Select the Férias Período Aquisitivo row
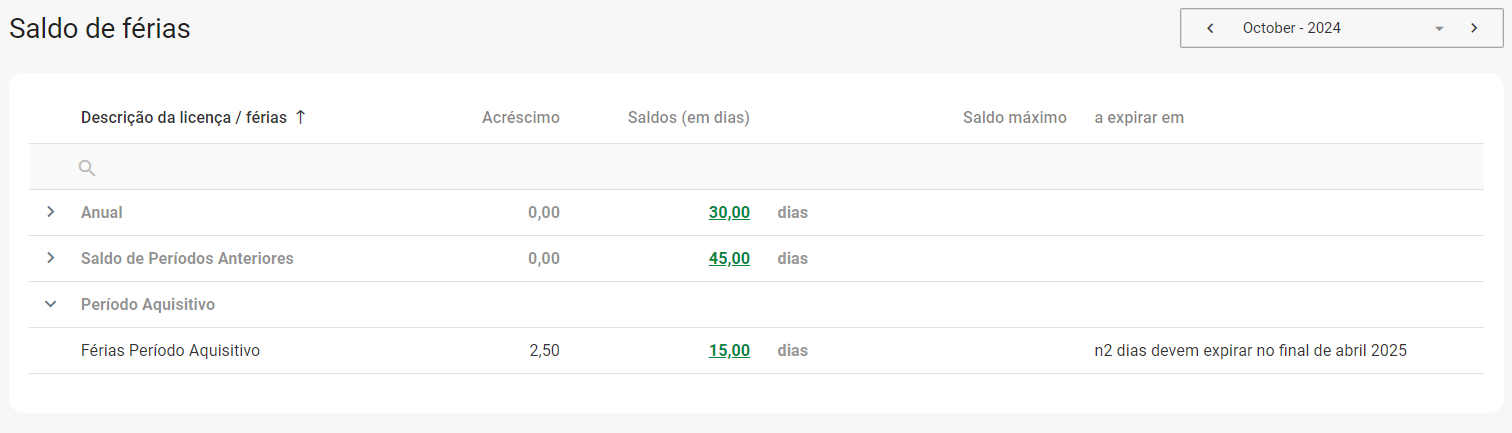Viewport: 1512px width, 433px height. point(170,350)
